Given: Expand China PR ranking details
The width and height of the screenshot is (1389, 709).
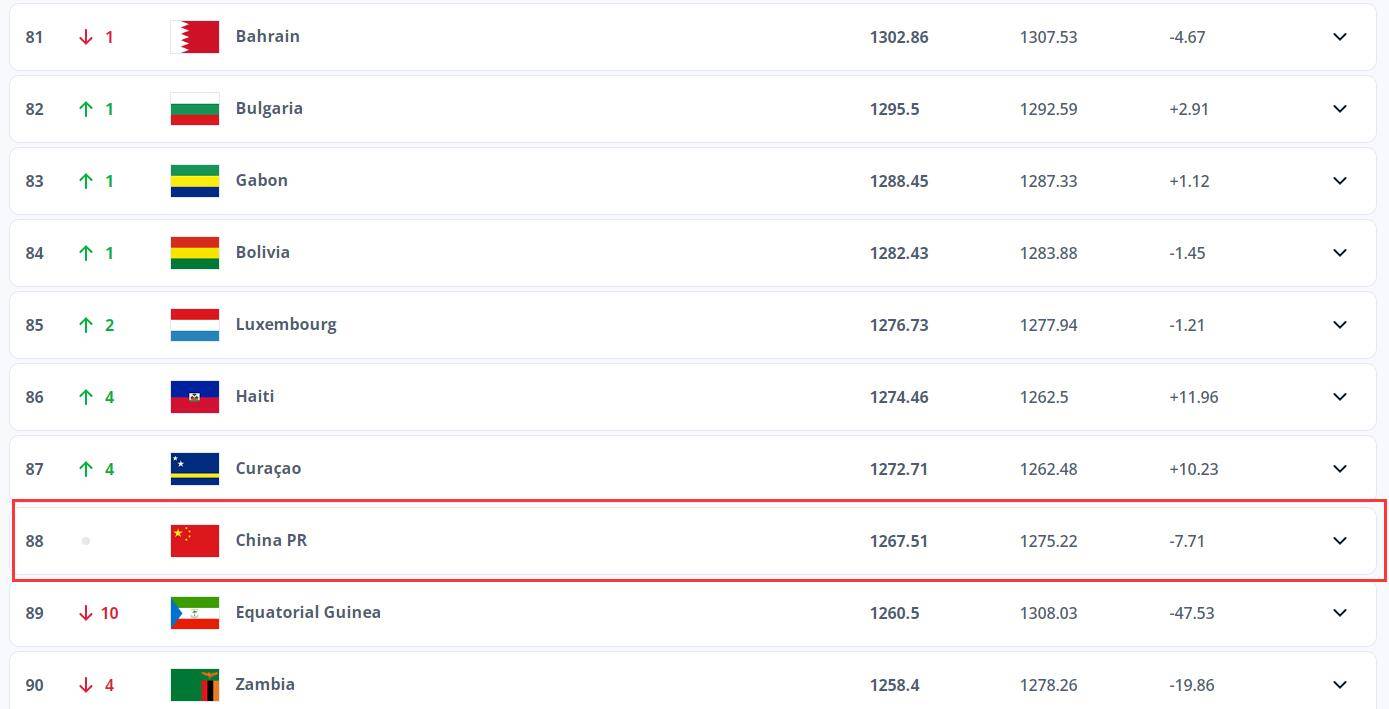Looking at the screenshot, I should [1340, 541].
